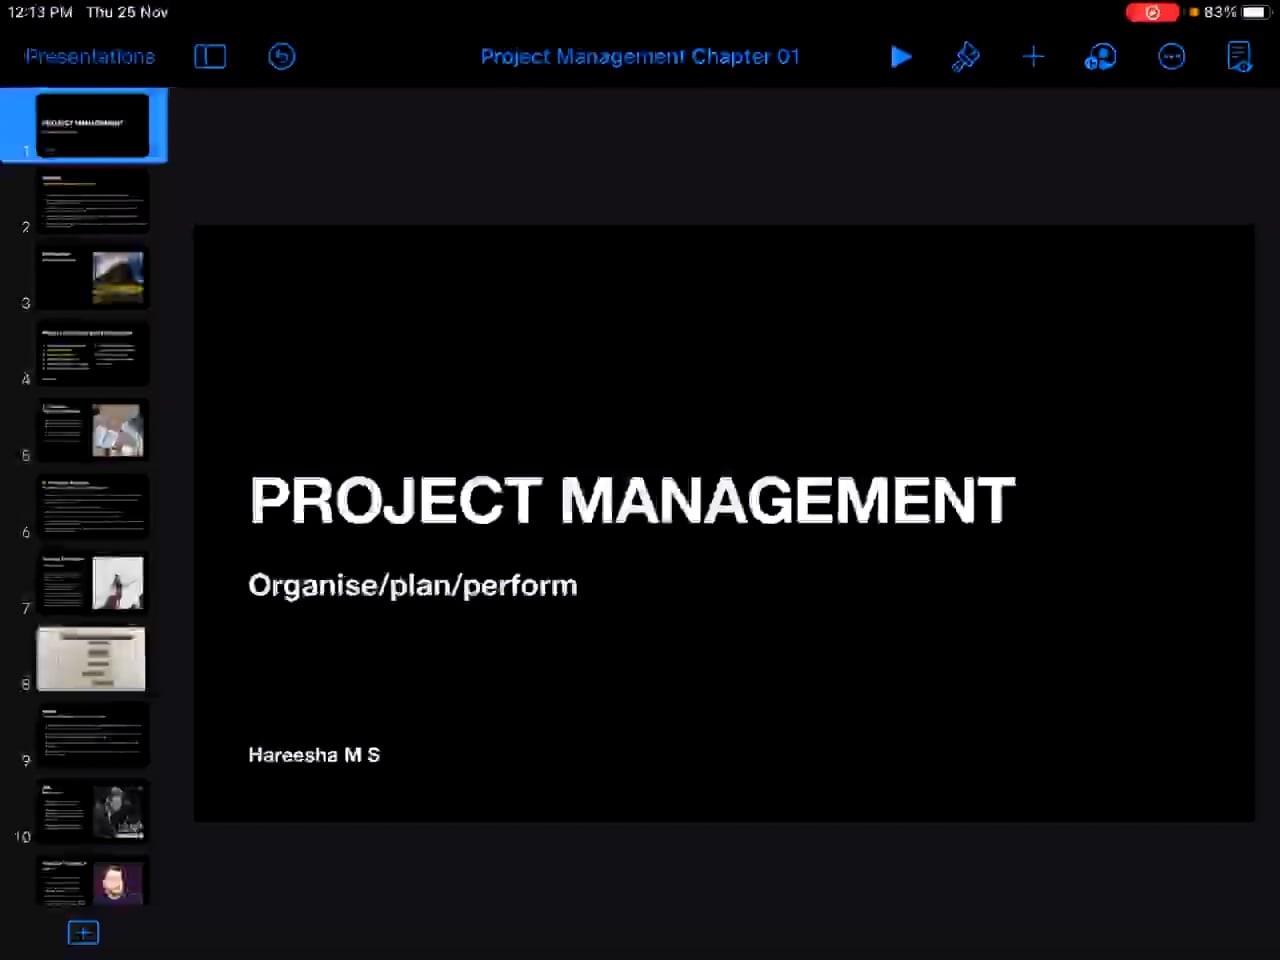1280x960 pixels.
Task: Select slide 6 thumbnail
Action: (x=93, y=506)
